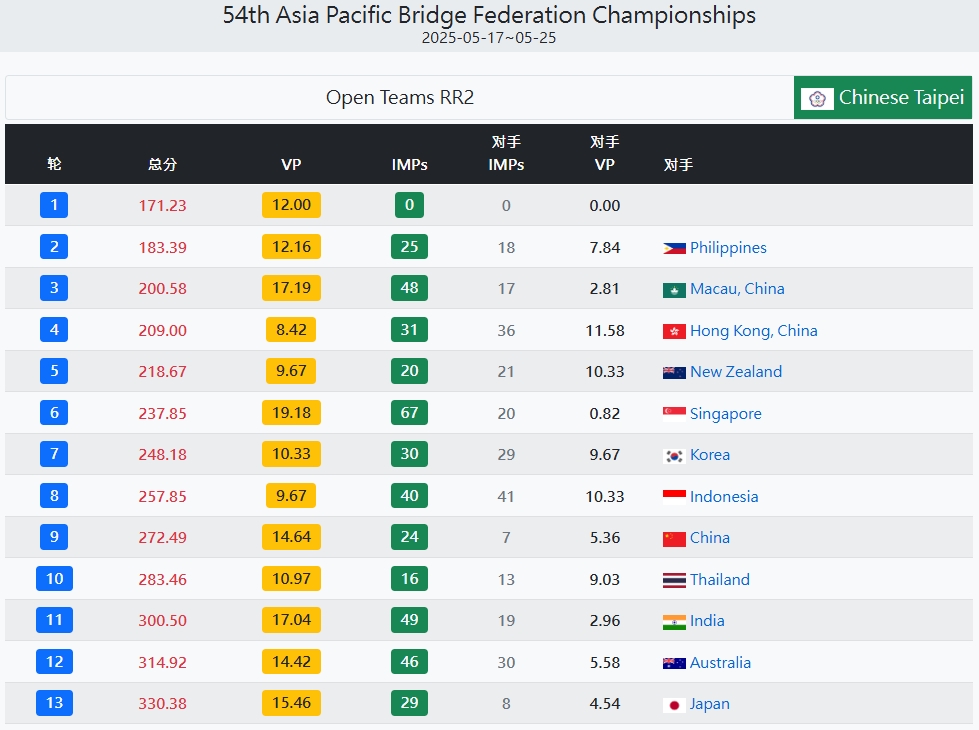The image size is (979, 730).
Task: Click the India flag icon
Action: point(674,622)
